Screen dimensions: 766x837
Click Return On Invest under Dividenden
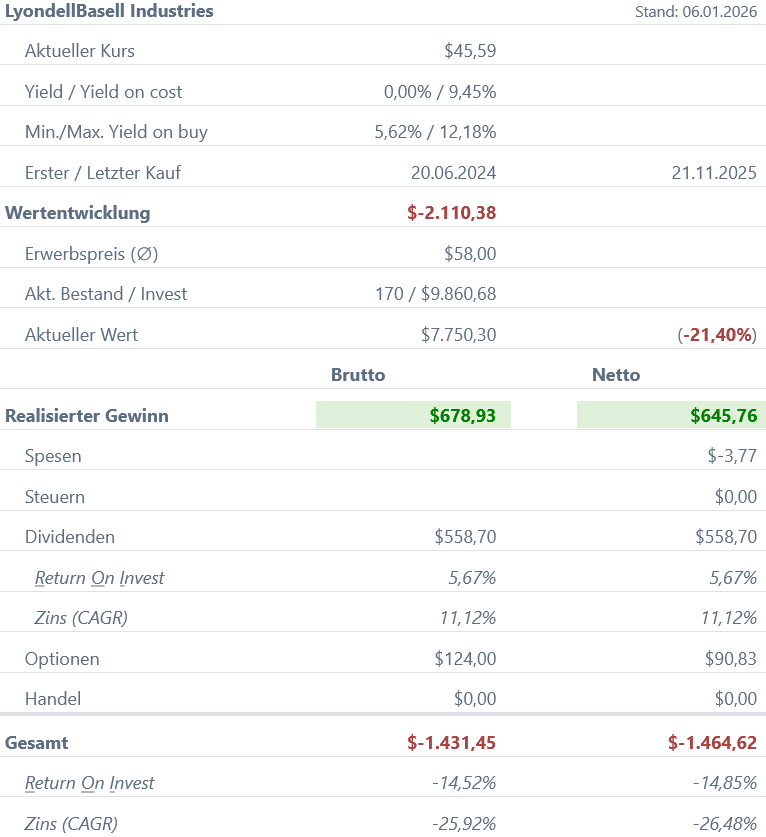coord(99,578)
